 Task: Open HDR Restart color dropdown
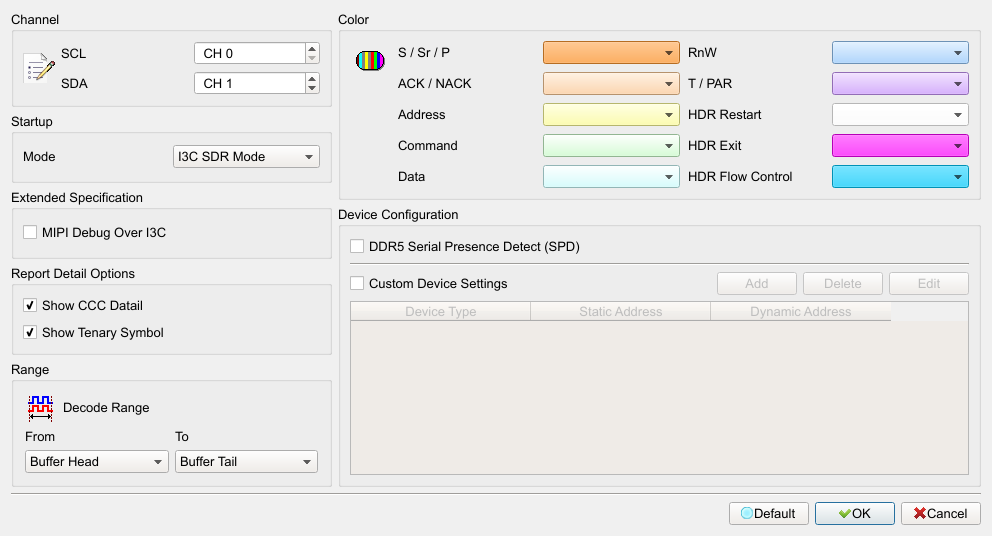(x=900, y=115)
